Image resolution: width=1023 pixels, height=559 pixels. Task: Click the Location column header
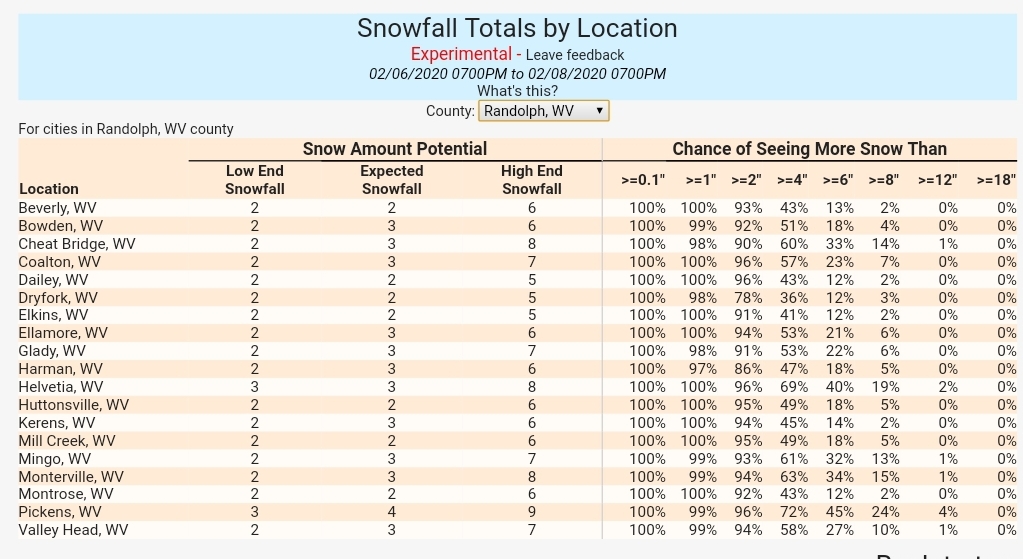click(49, 188)
